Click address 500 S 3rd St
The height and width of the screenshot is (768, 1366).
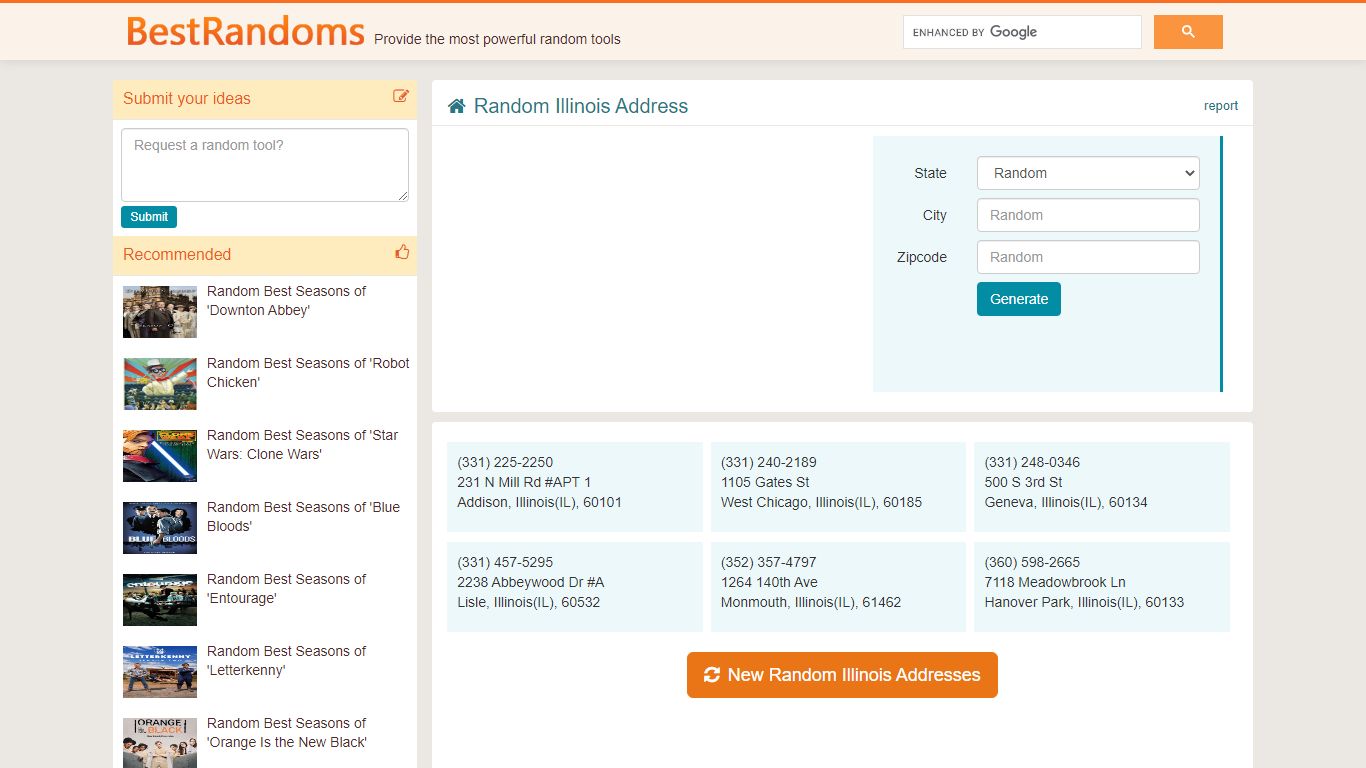[x=1024, y=482]
